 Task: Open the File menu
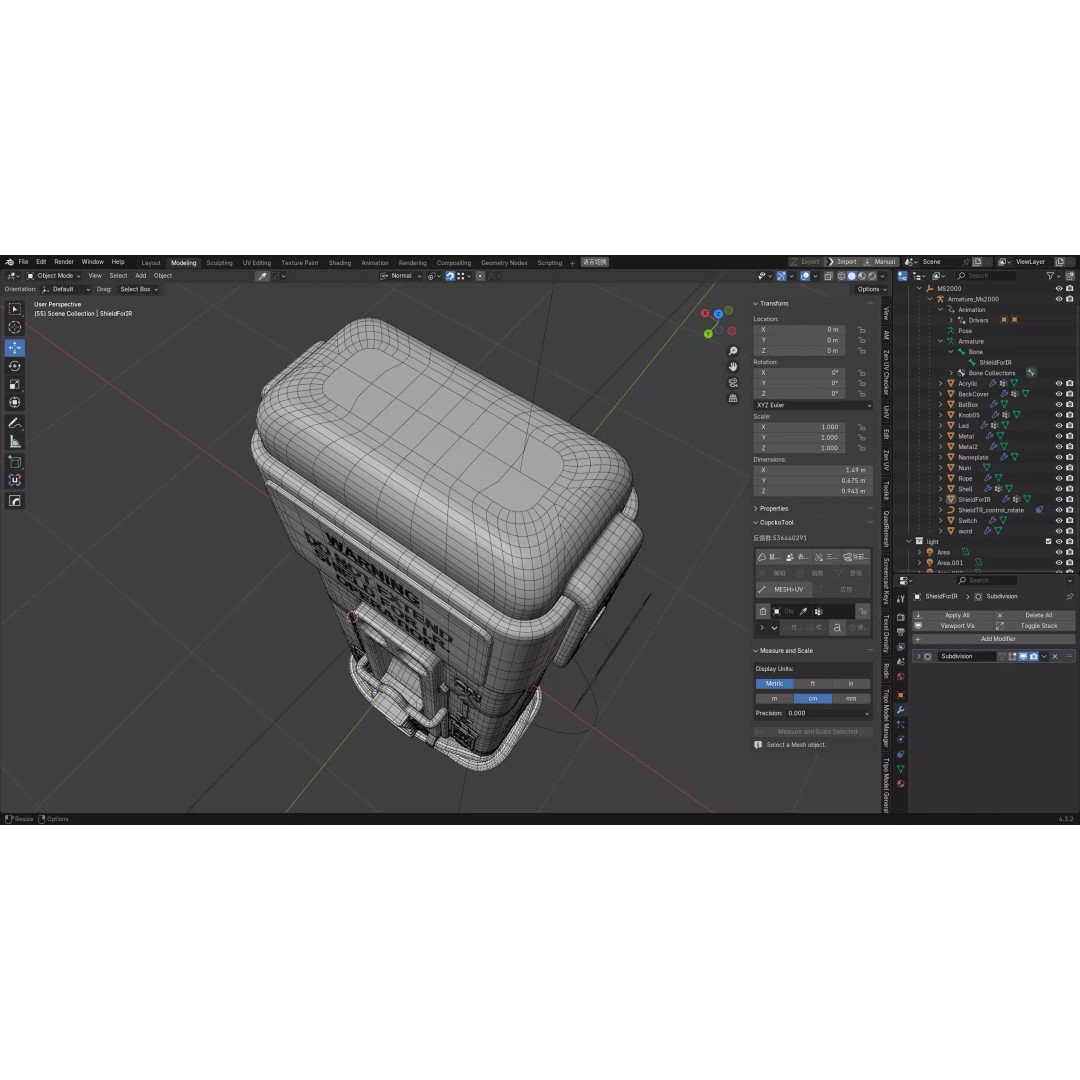point(23,262)
